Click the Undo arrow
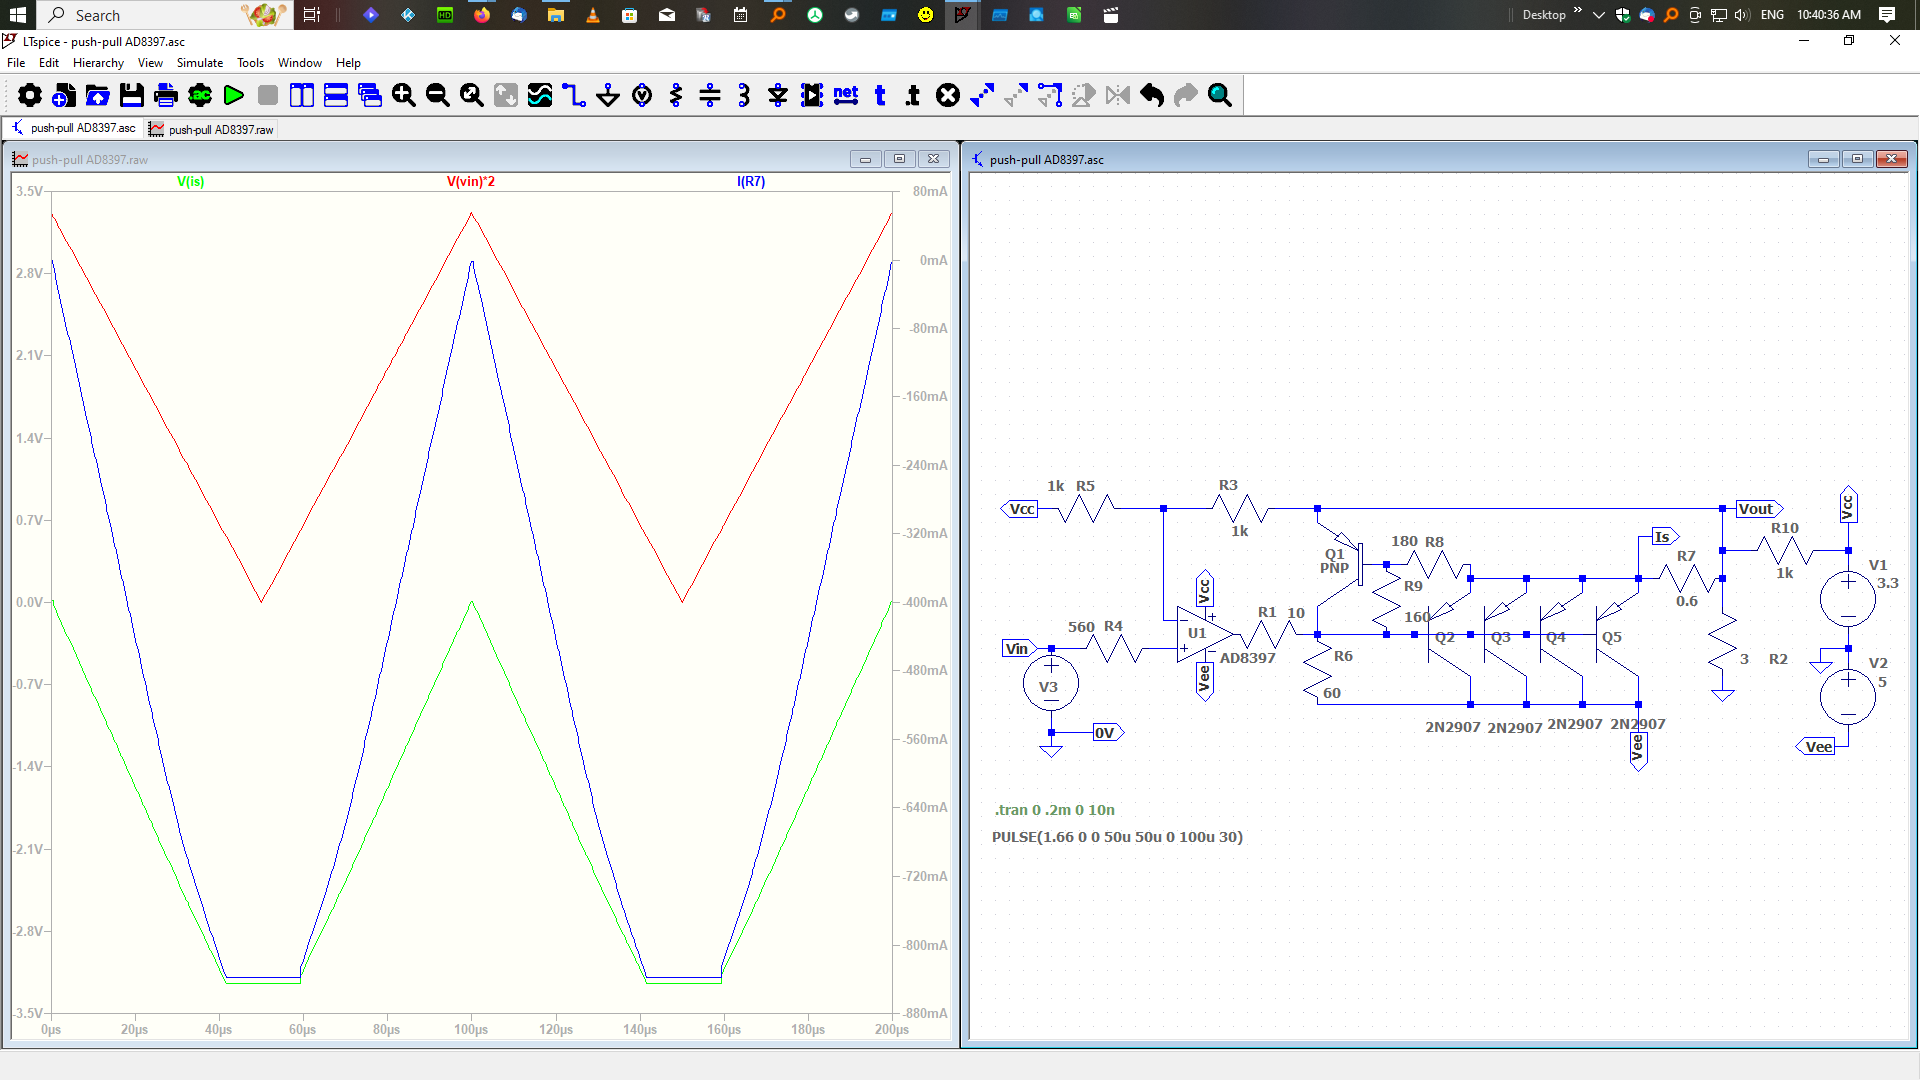This screenshot has width=1920, height=1080. 1152,95
